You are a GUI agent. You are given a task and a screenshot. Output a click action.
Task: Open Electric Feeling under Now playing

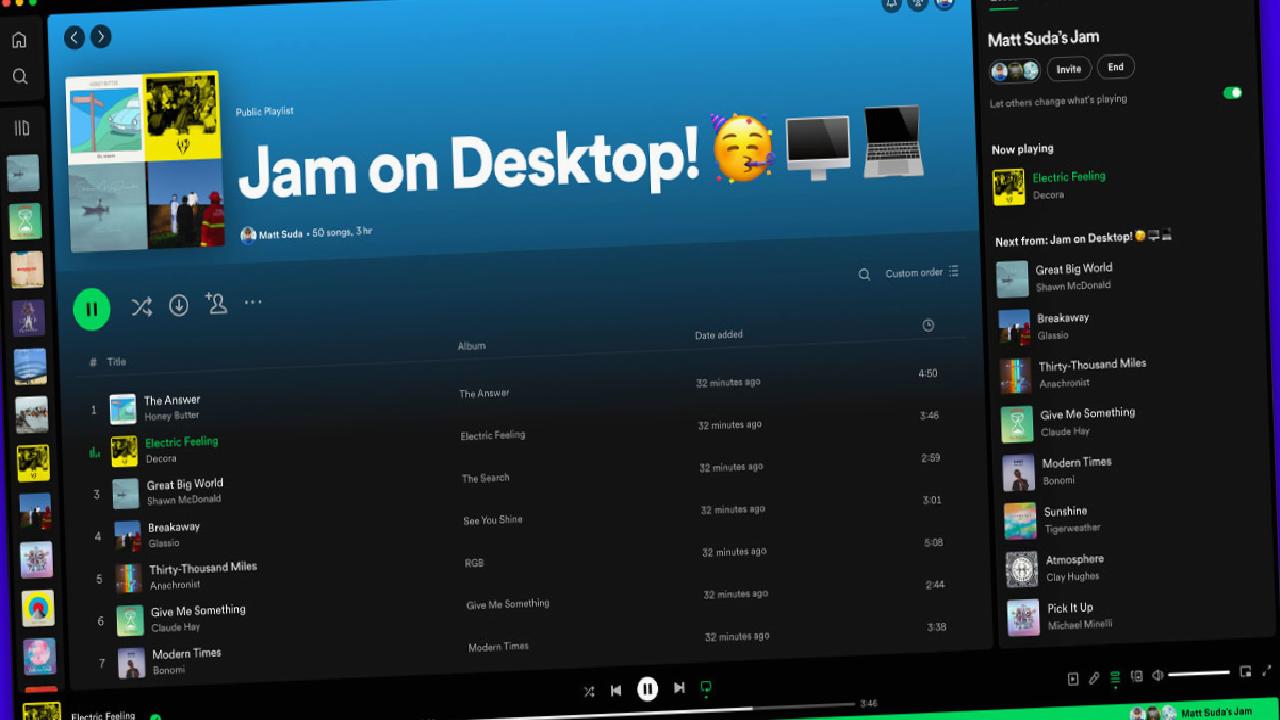point(1069,177)
